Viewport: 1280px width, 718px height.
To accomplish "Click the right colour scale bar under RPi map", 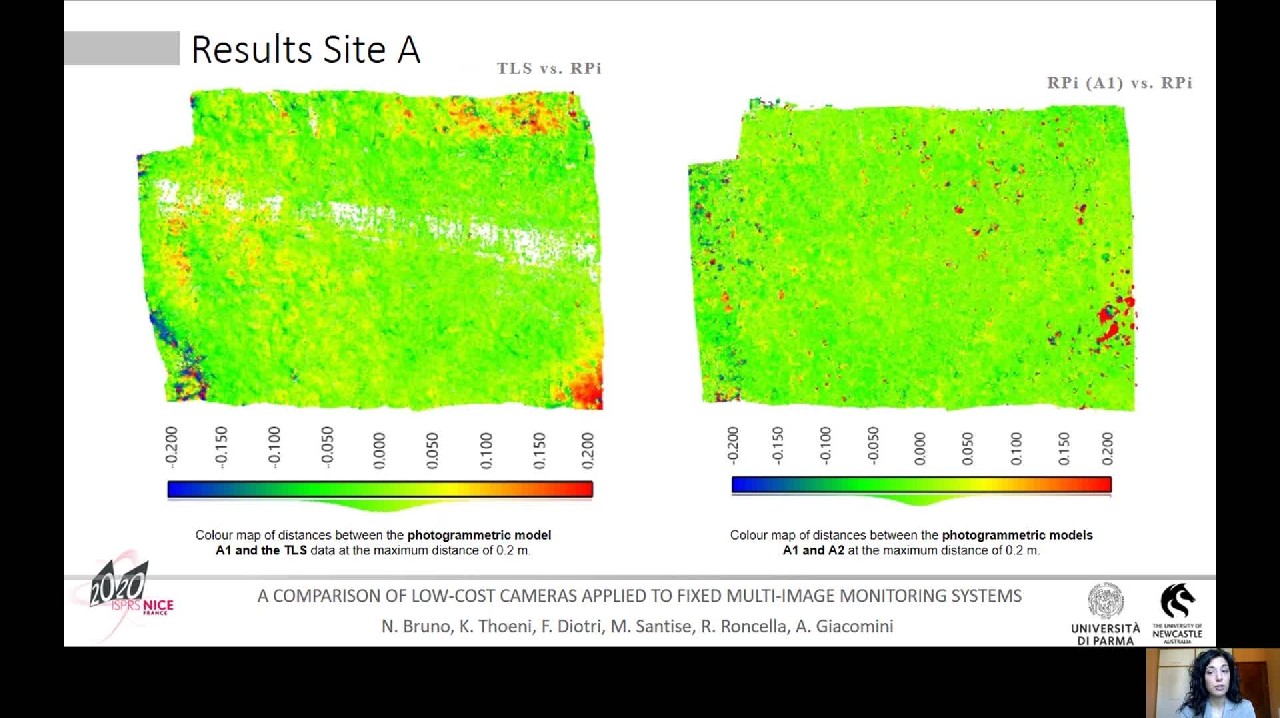I will 921,485.
